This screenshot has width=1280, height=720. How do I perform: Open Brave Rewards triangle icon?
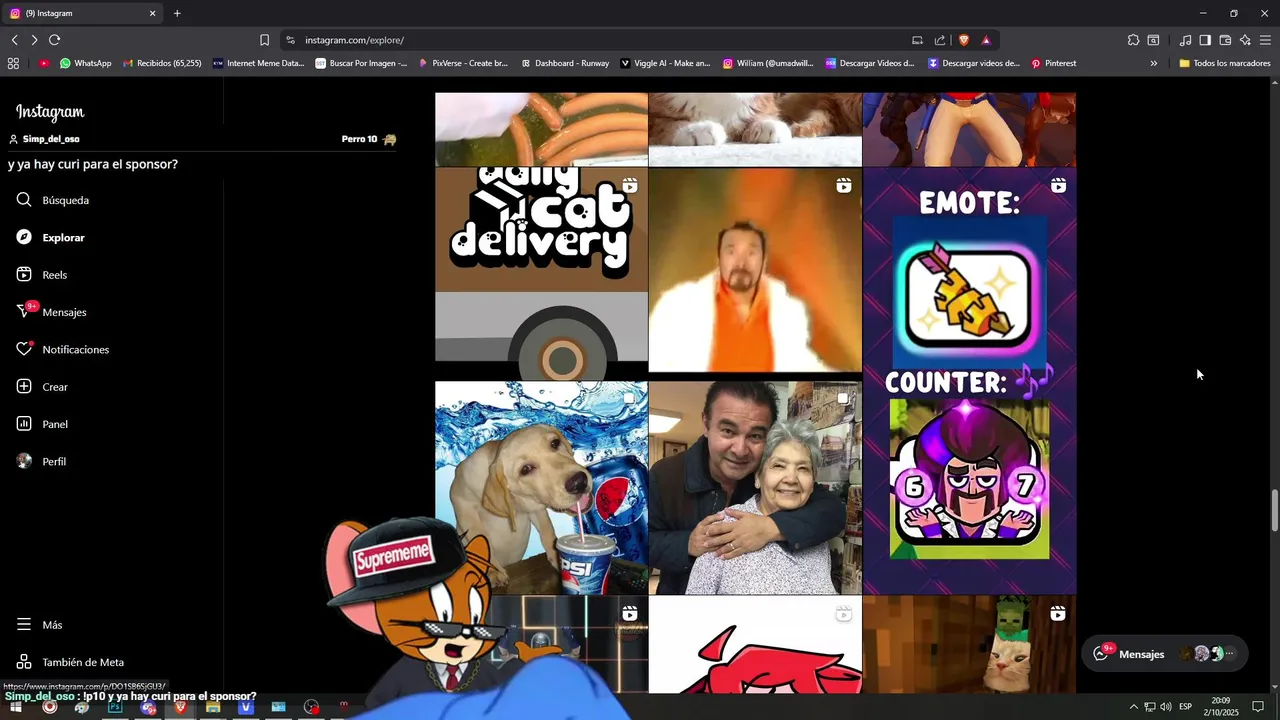click(x=986, y=40)
